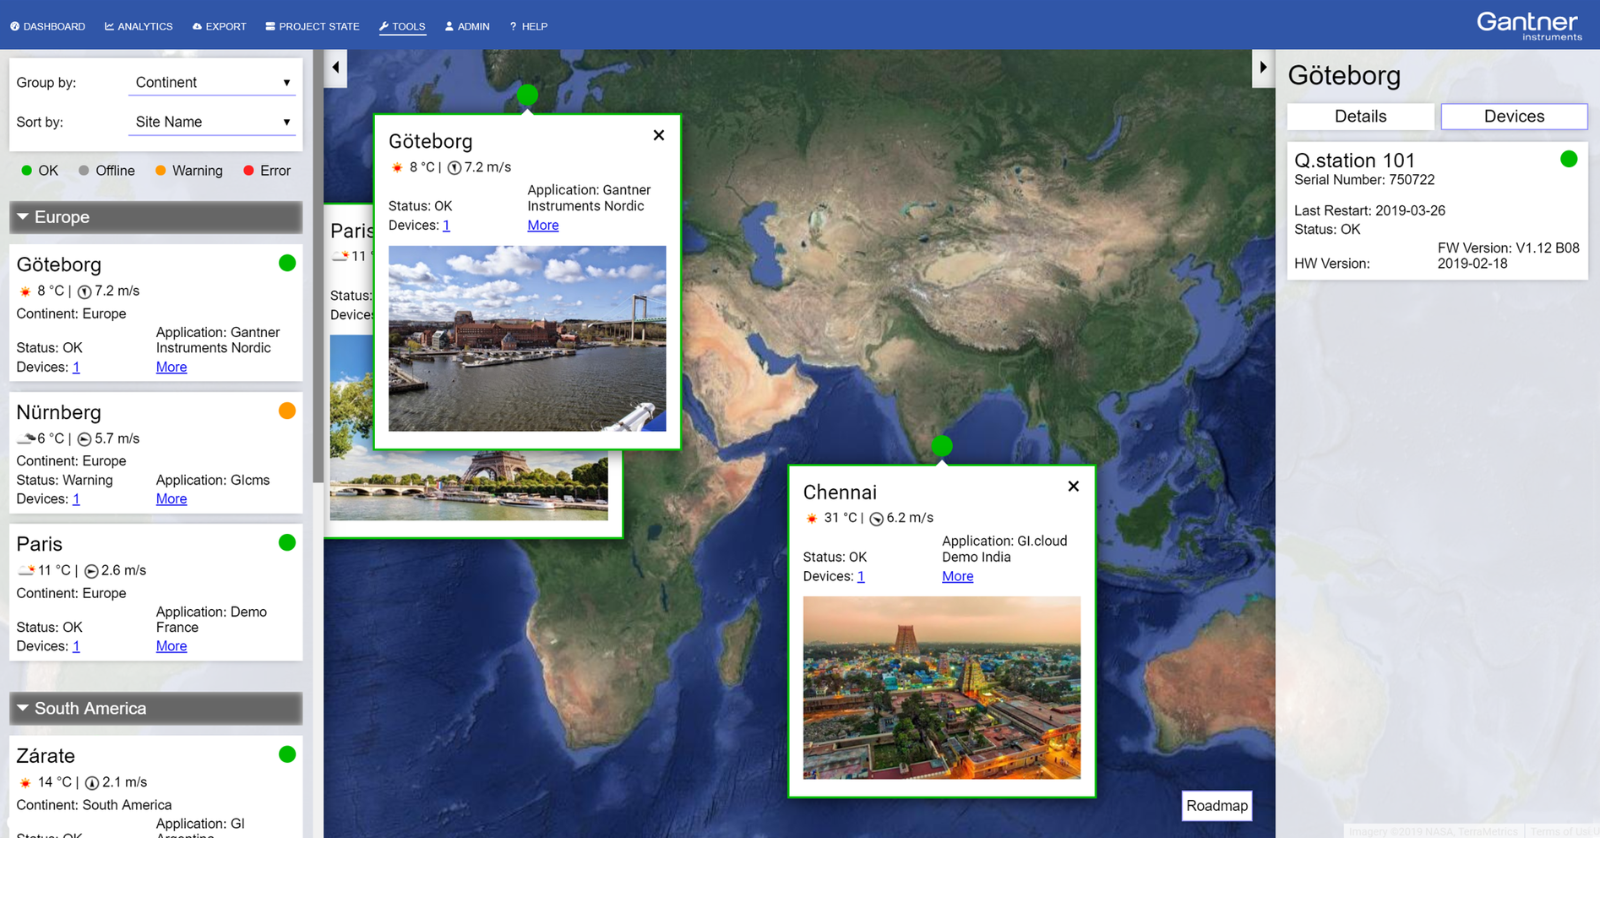This screenshot has height=900, width=1600.
Task: Open the Sort by Site Name dropdown
Action: click(x=214, y=122)
